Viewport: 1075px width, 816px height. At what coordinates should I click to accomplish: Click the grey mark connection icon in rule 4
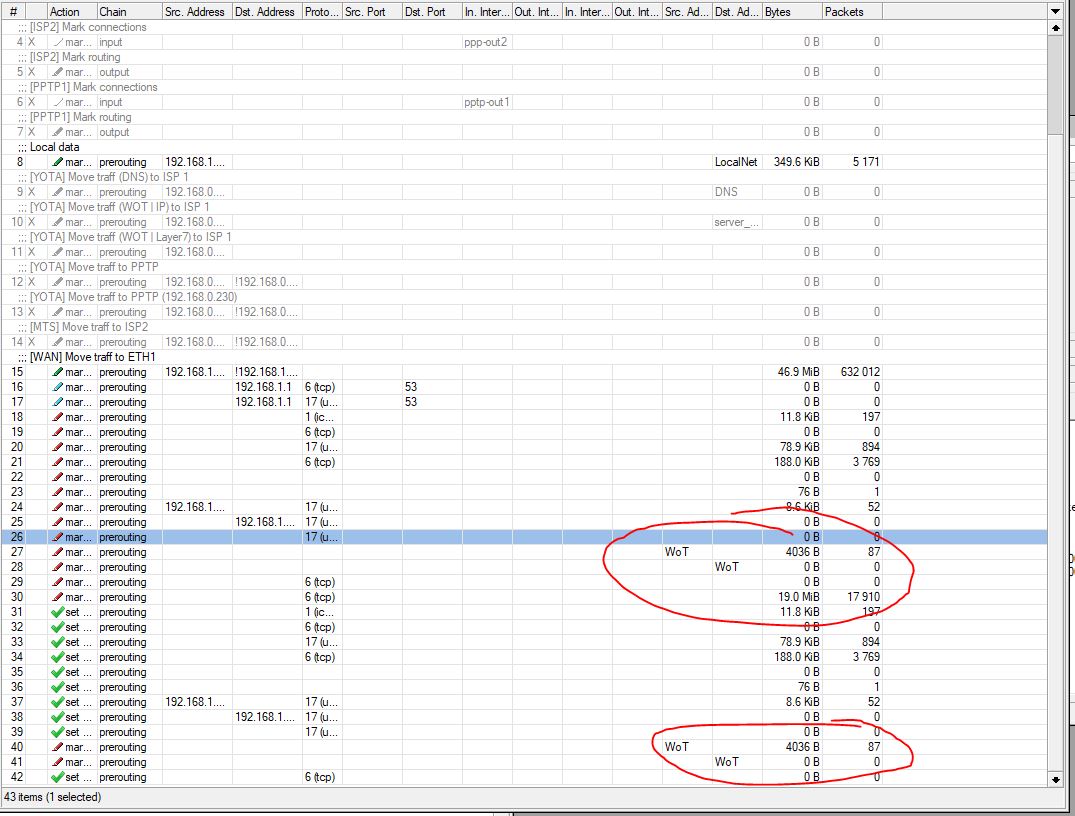pyautogui.click(x=58, y=42)
